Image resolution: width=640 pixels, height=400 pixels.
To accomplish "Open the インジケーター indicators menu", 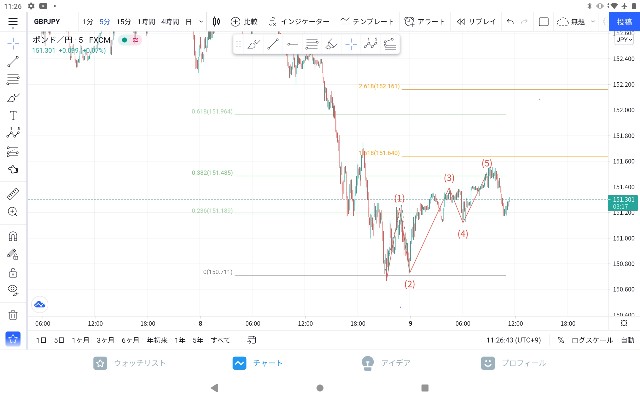I will pyautogui.click(x=299, y=22).
